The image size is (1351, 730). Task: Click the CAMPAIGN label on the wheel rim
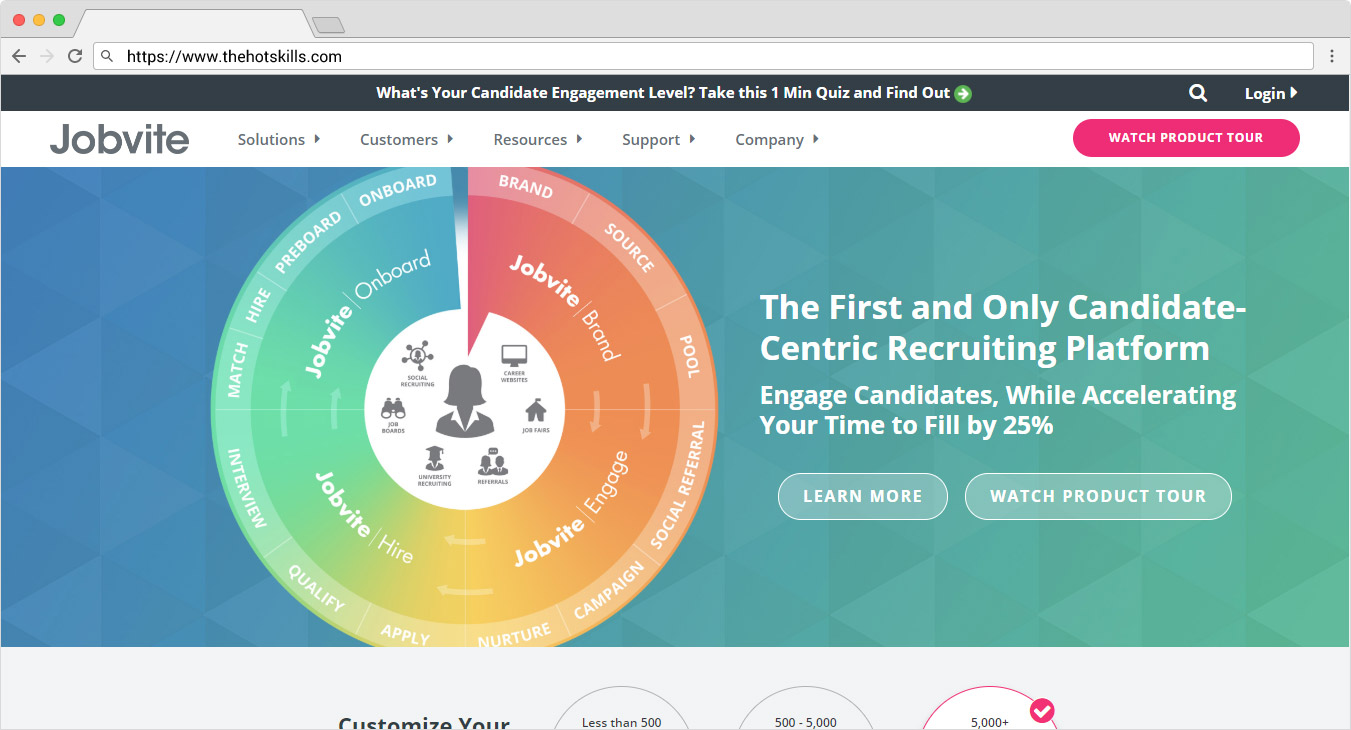tap(609, 590)
